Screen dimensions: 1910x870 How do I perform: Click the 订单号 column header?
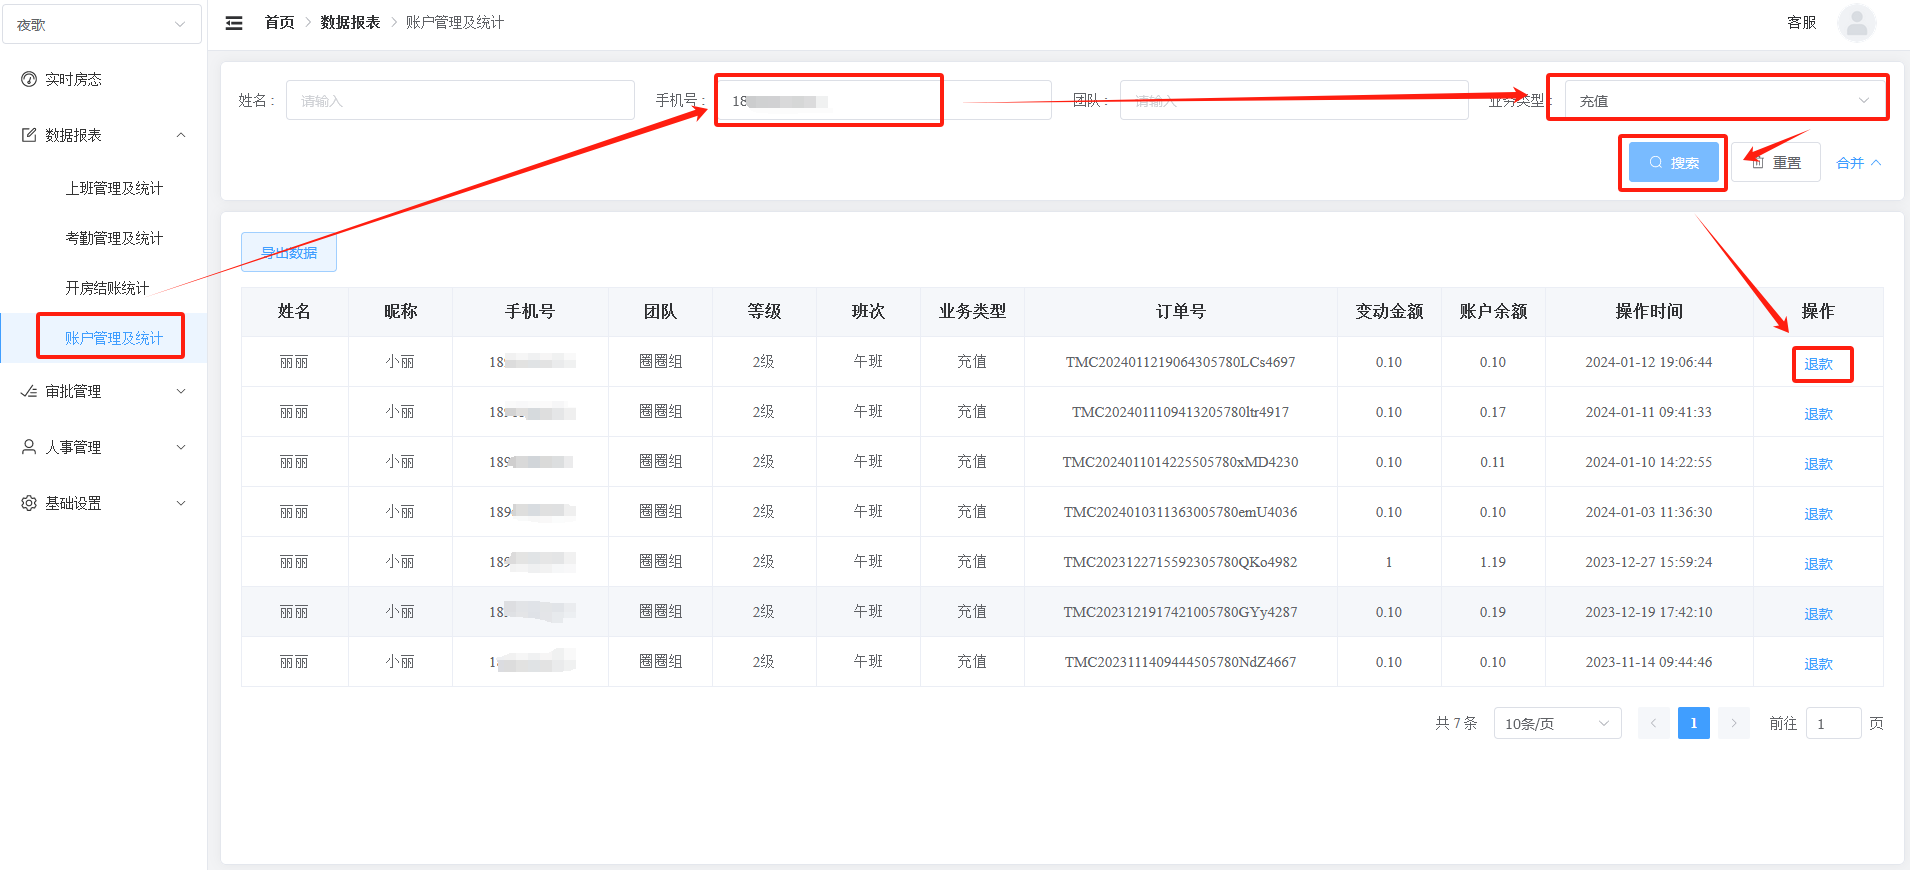1181,312
